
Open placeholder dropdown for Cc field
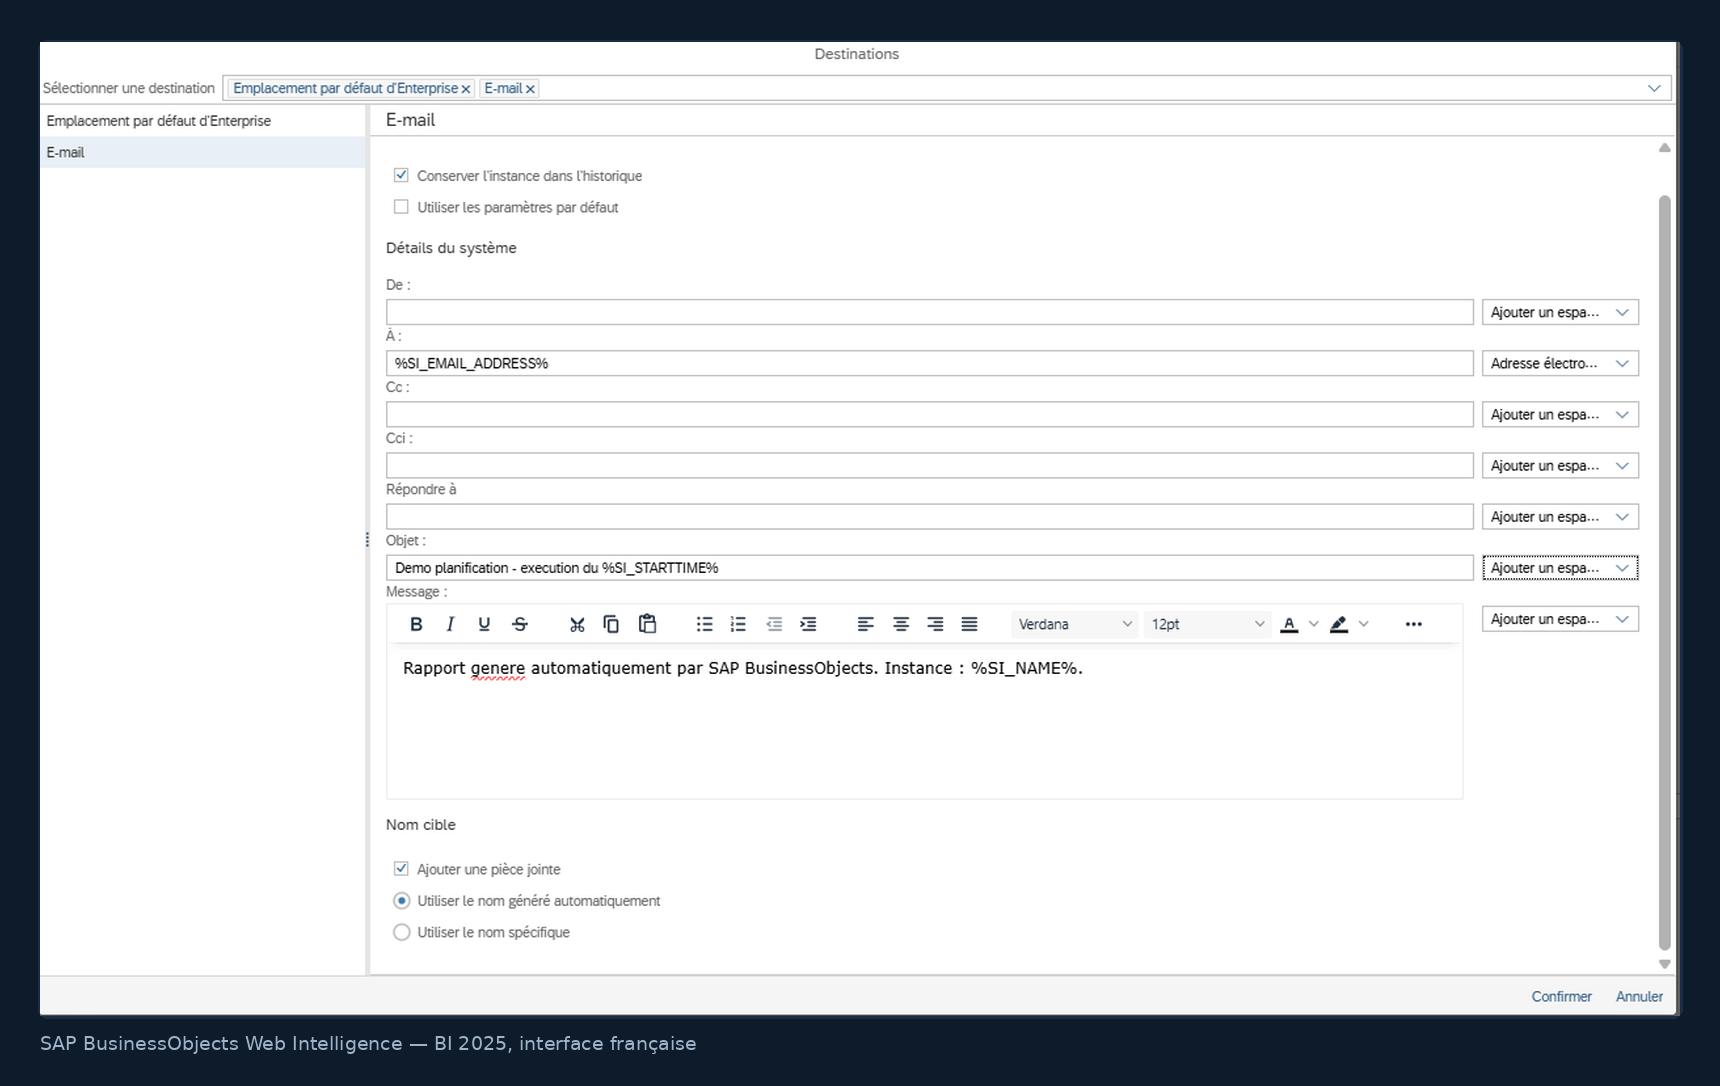1560,414
